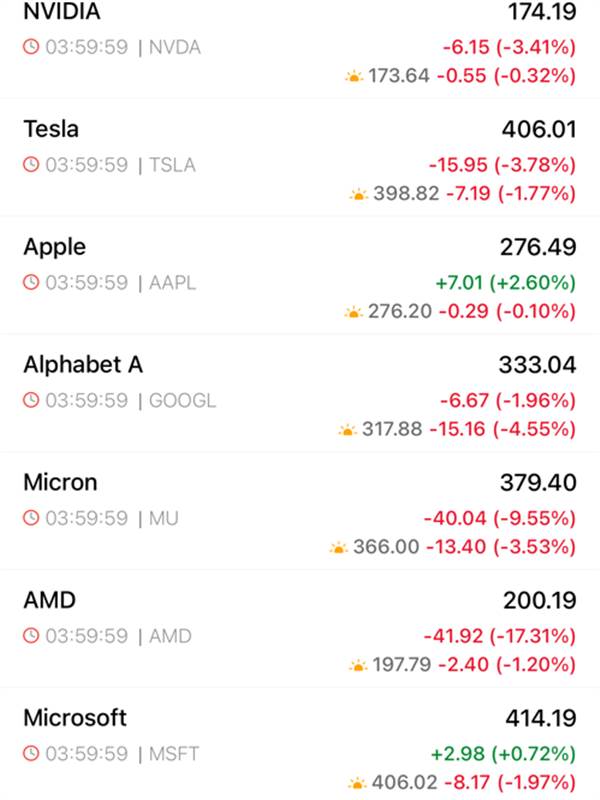600x800 pixels.
Task: Click Micron's pre-market price 366.00
Action: [x=385, y=547]
